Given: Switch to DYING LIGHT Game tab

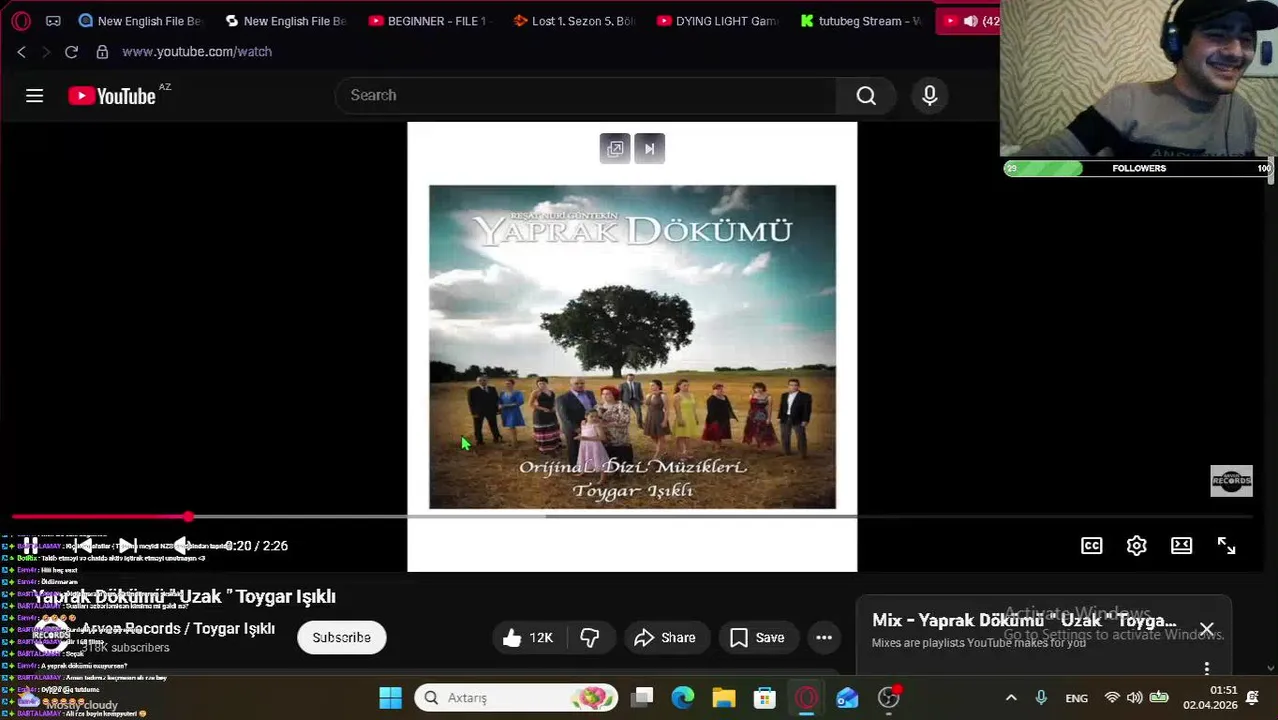Looking at the screenshot, I should click(x=719, y=20).
